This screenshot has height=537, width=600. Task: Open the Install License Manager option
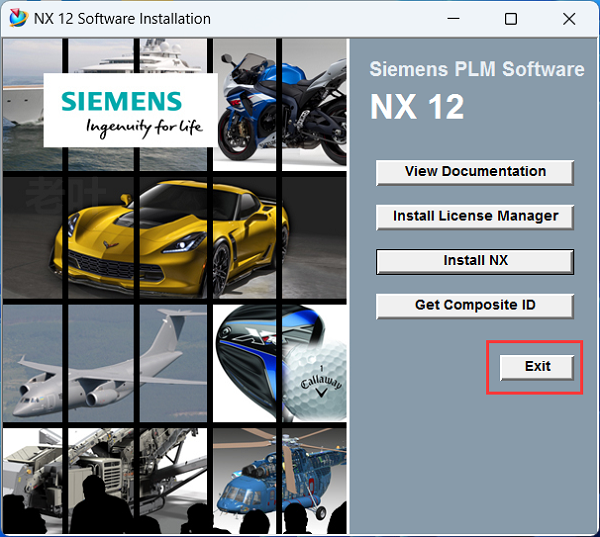475,216
